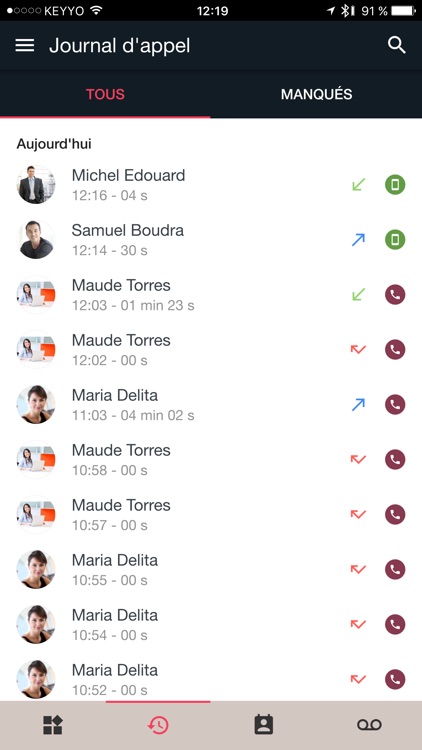Image resolution: width=422 pixels, height=750 pixels.
Task: Open Samuel Boudra's avatar photo
Action: (36, 240)
